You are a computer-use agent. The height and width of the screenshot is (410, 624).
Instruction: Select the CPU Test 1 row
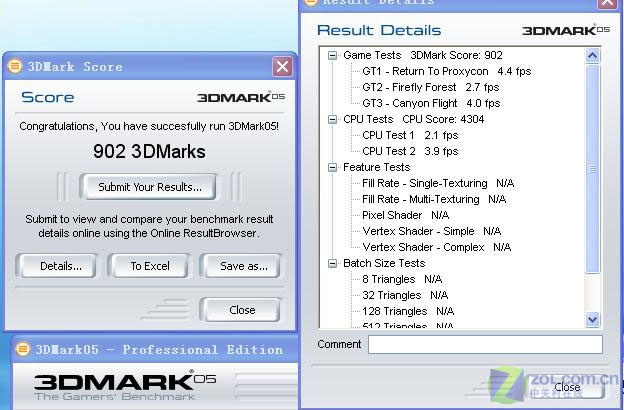(x=410, y=135)
